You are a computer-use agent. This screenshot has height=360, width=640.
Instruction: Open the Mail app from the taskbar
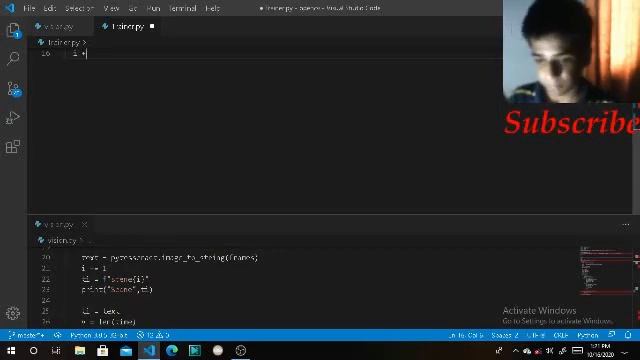[x=126, y=351]
